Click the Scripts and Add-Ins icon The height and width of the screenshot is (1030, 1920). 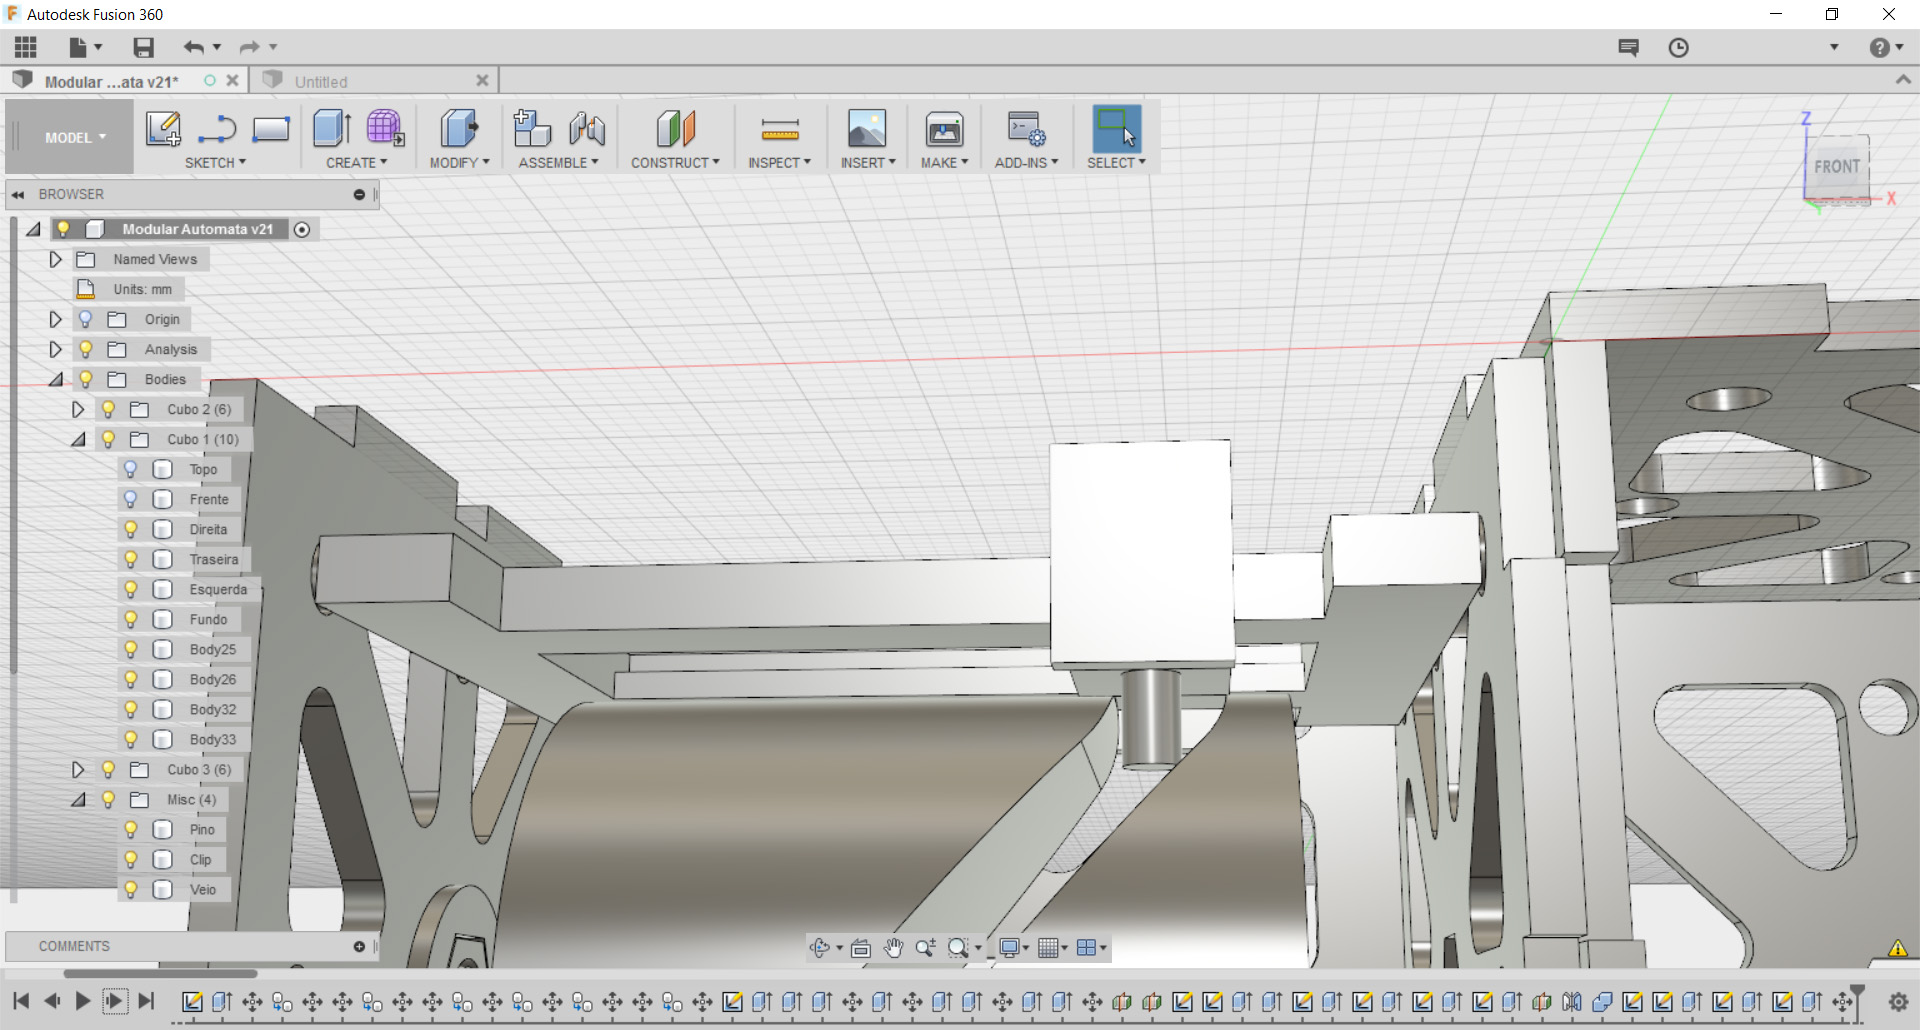click(1026, 129)
